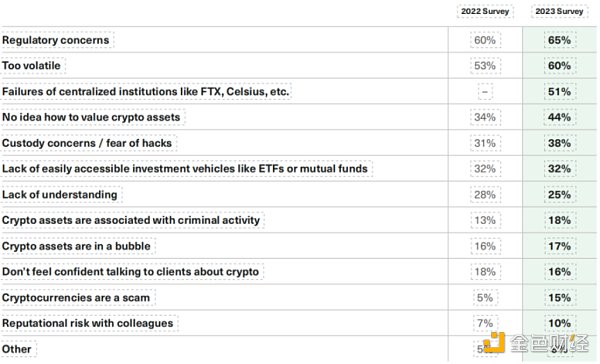The width and height of the screenshot is (600, 364).
Task: Select the FTX, Celsius failures row label
Action: [x=145, y=91]
